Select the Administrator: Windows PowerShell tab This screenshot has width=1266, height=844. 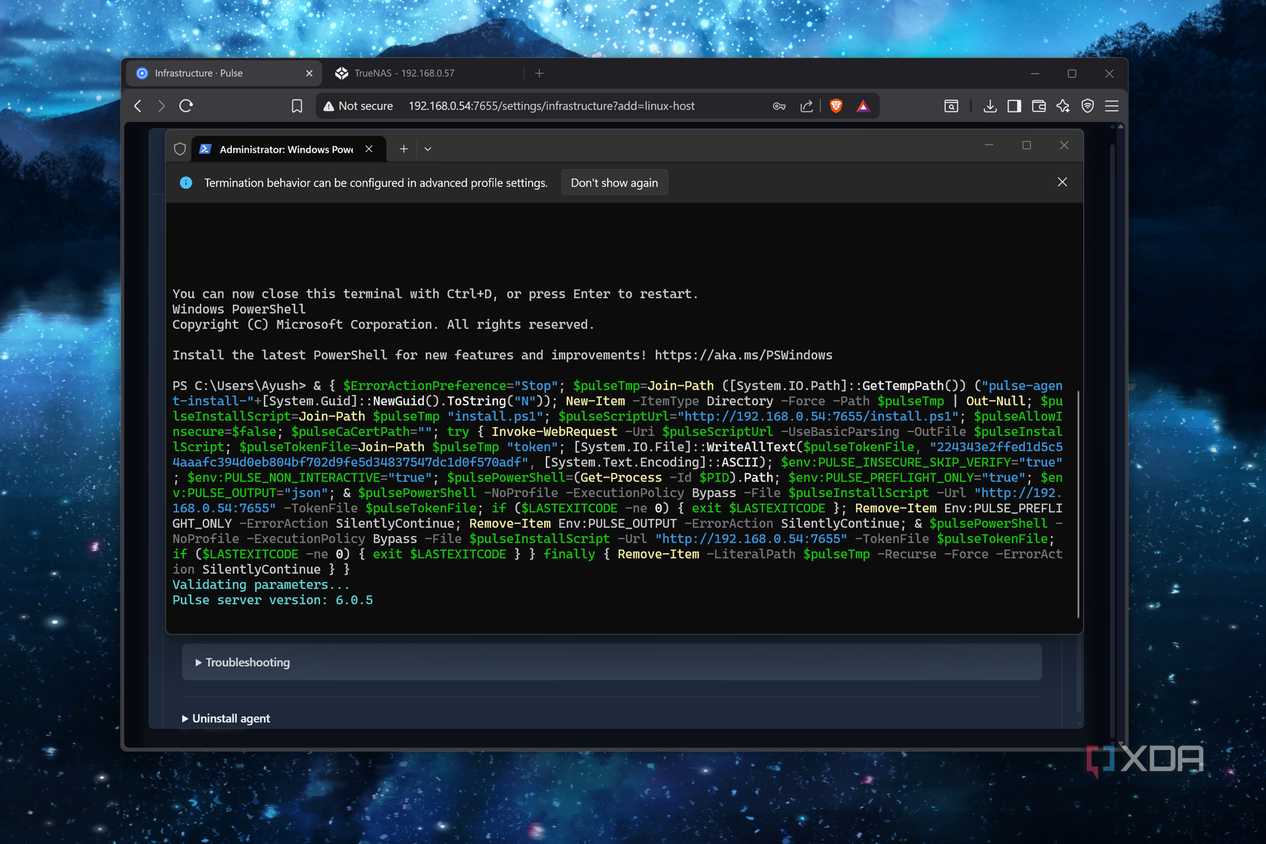[288, 149]
